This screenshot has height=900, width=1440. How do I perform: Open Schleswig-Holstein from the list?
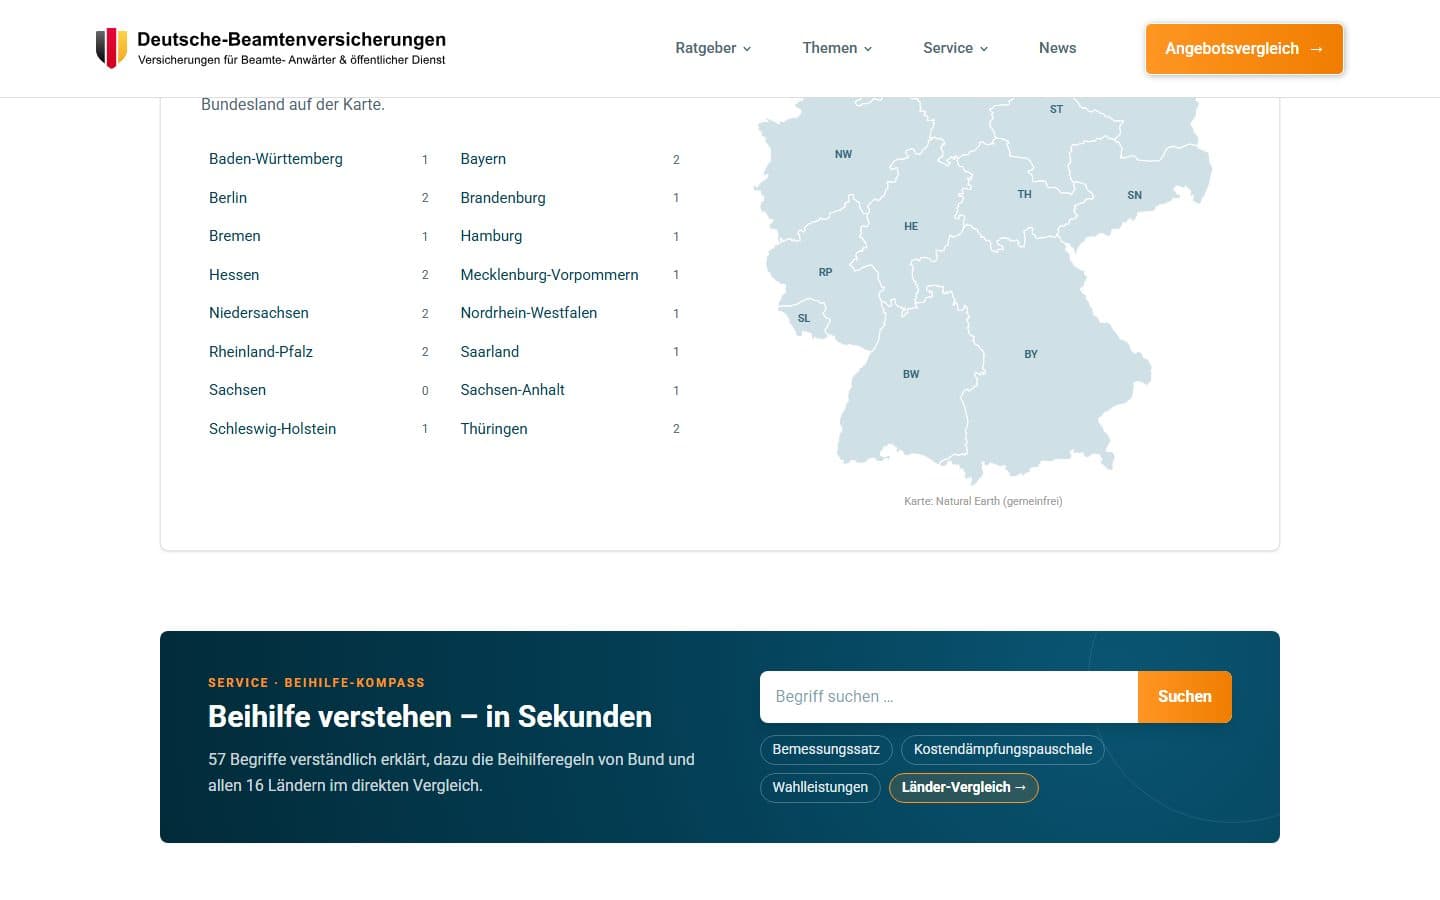point(318,429)
